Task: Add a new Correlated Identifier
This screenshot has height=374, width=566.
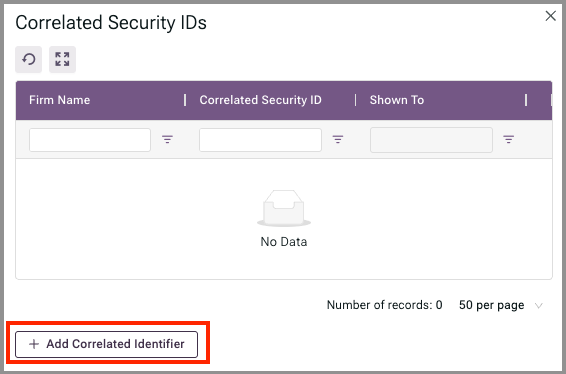Action: [x=106, y=344]
